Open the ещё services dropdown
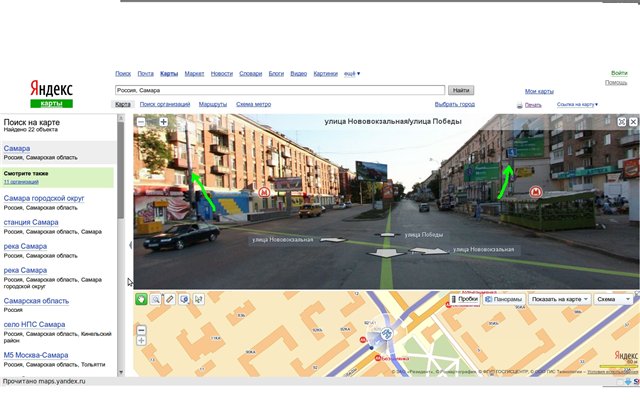 [352, 74]
